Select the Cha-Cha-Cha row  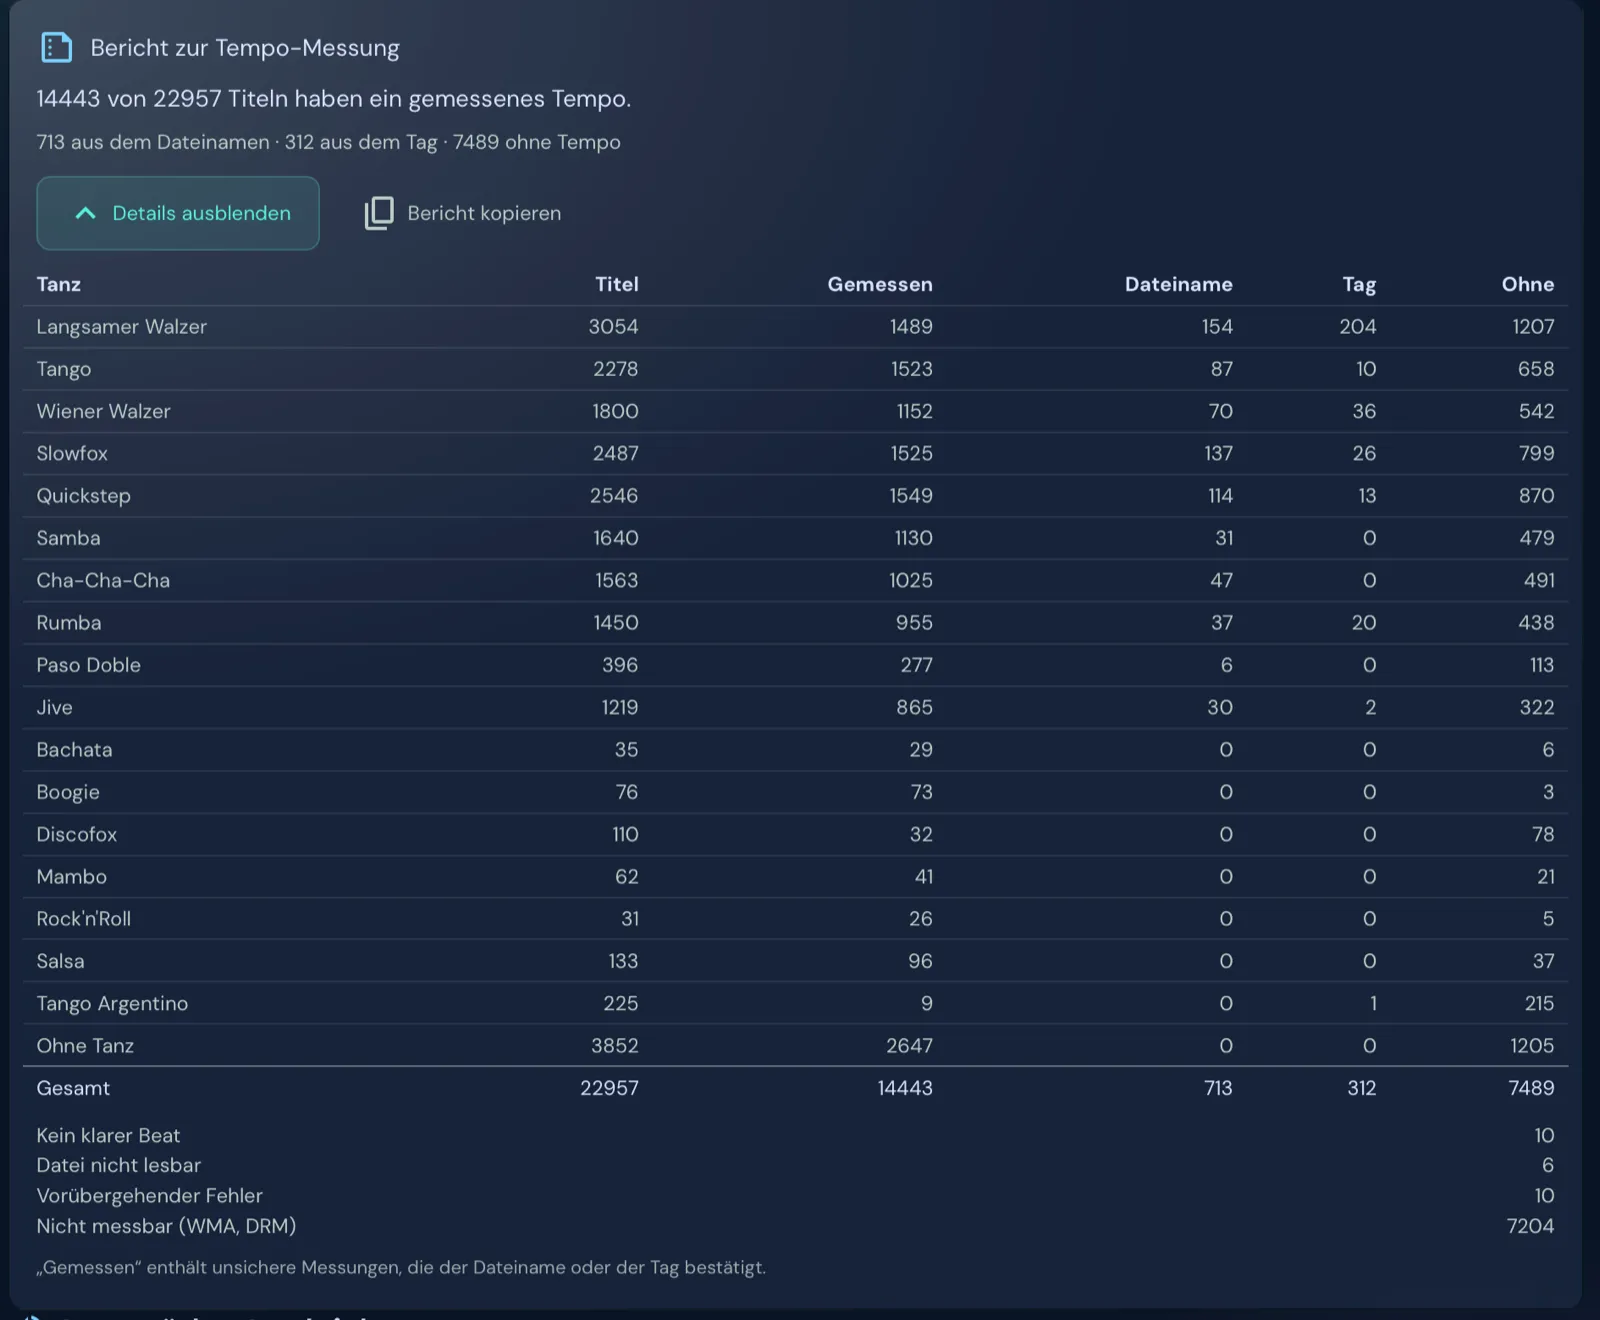coord(795,580)
